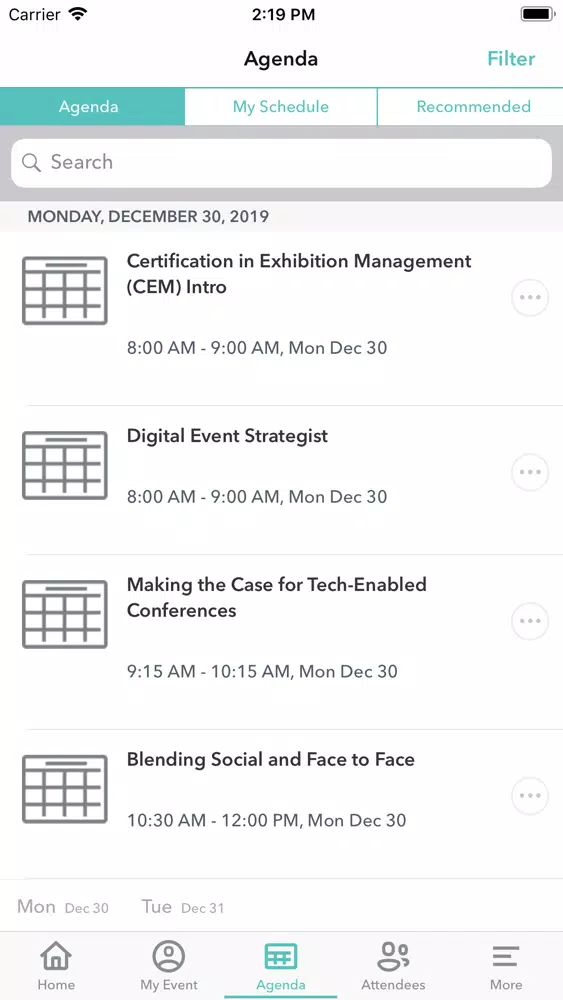
Task: Open the Home tab icon
Action: 56,956
